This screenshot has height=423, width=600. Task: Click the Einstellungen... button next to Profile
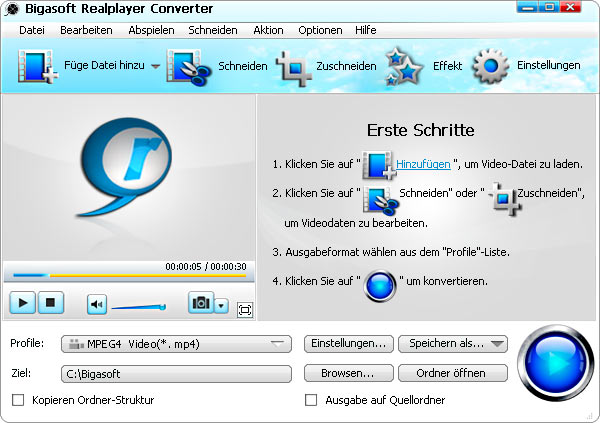pyautogui.click(x=349, y=343)
